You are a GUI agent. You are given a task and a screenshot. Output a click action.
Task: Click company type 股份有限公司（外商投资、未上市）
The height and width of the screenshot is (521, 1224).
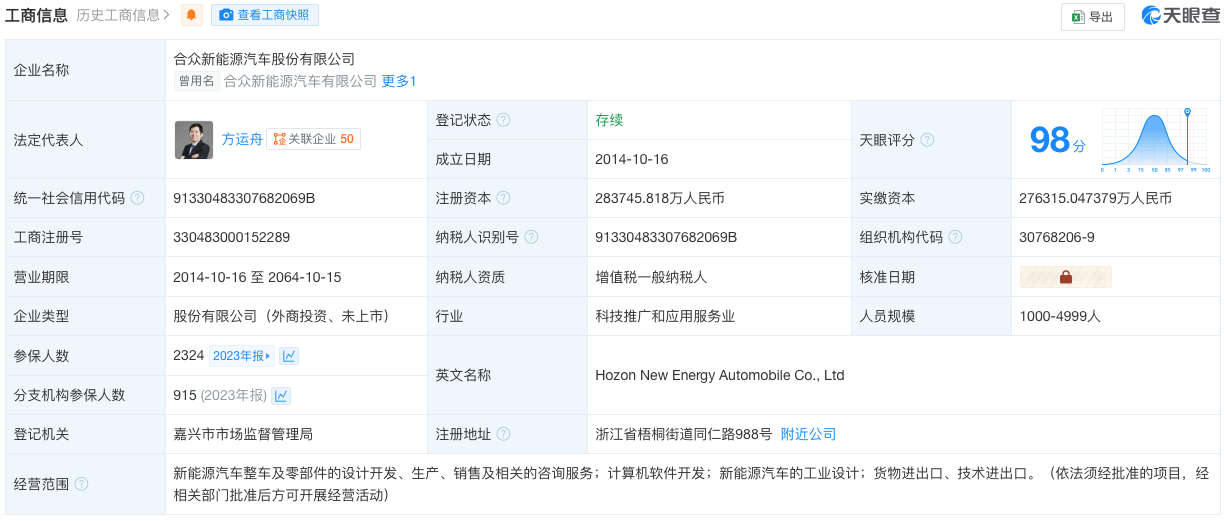pos(282,316)
